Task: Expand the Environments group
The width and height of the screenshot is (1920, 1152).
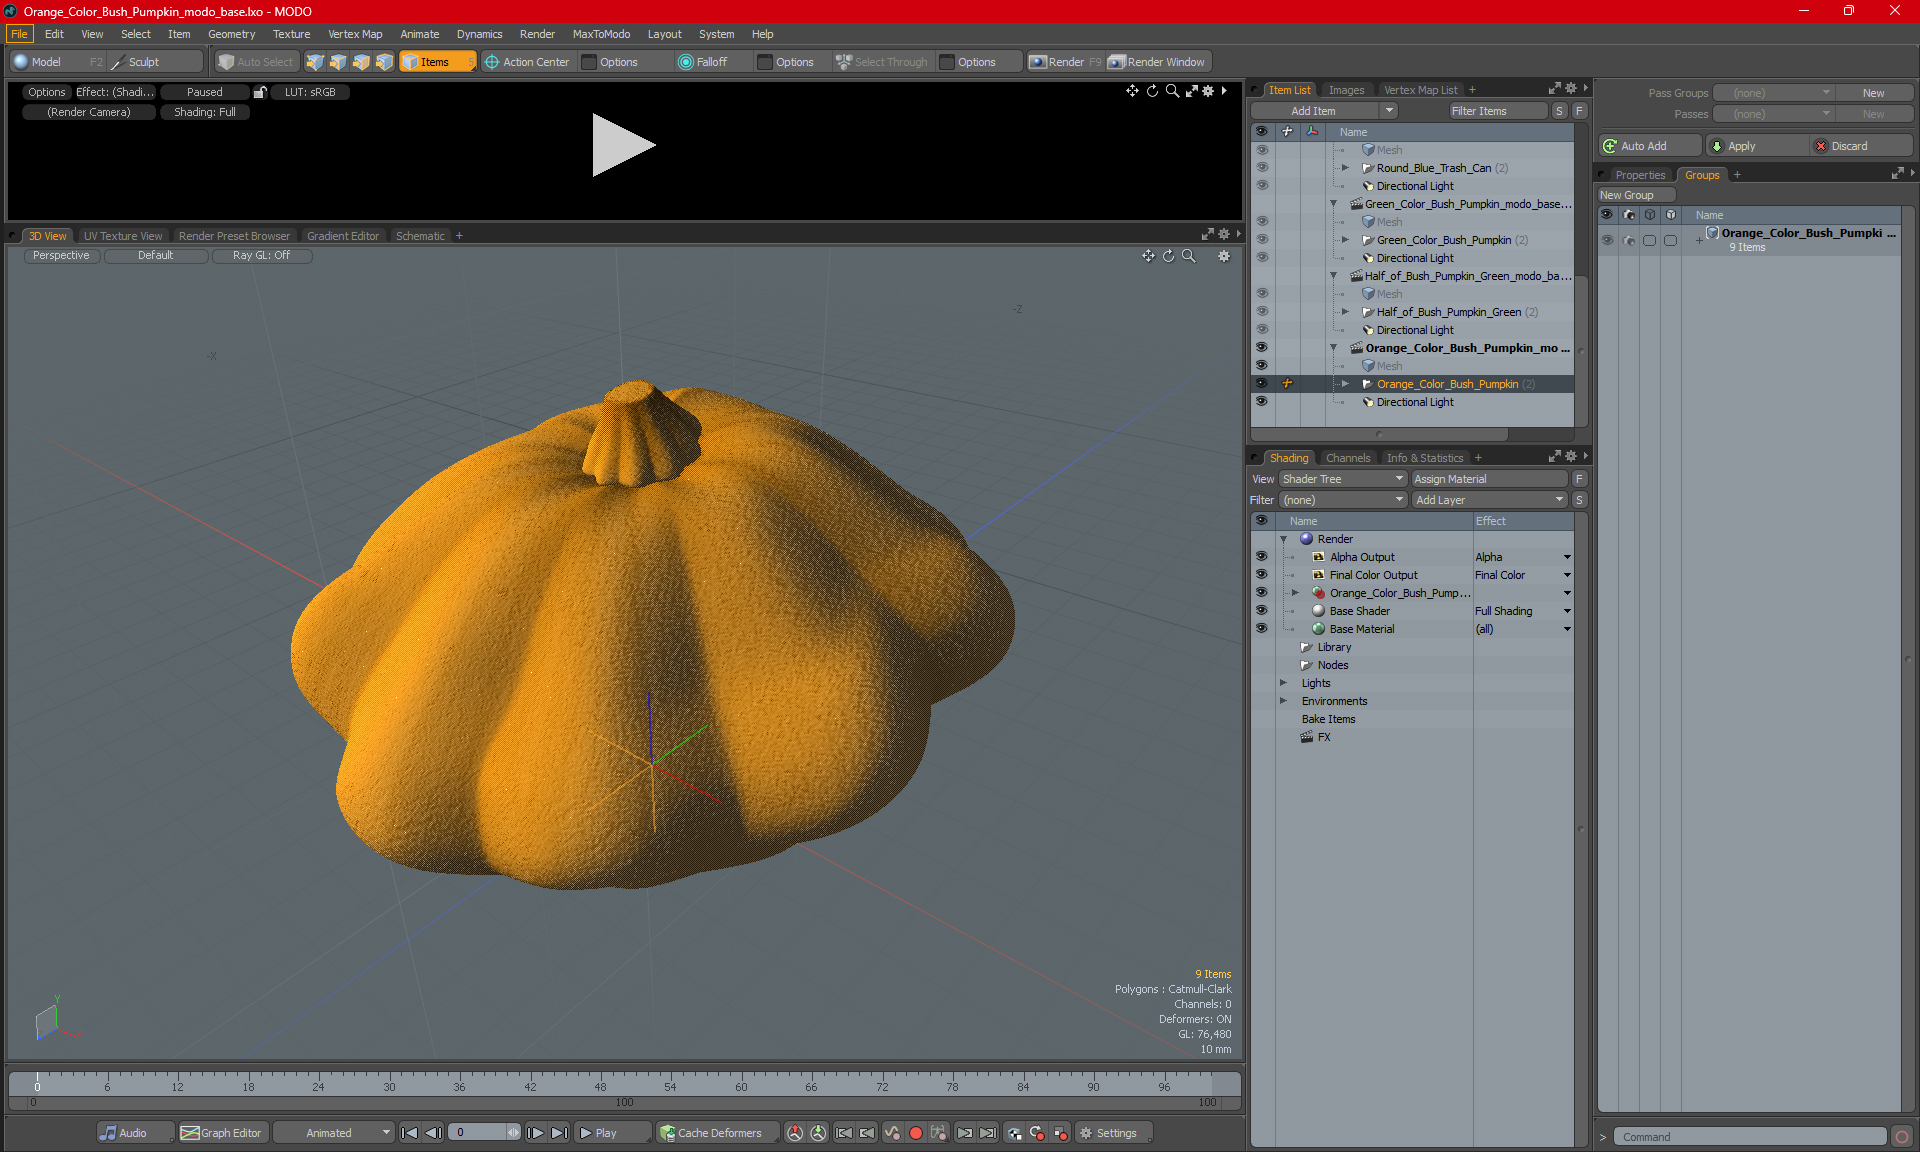Action: (1284, 701)
